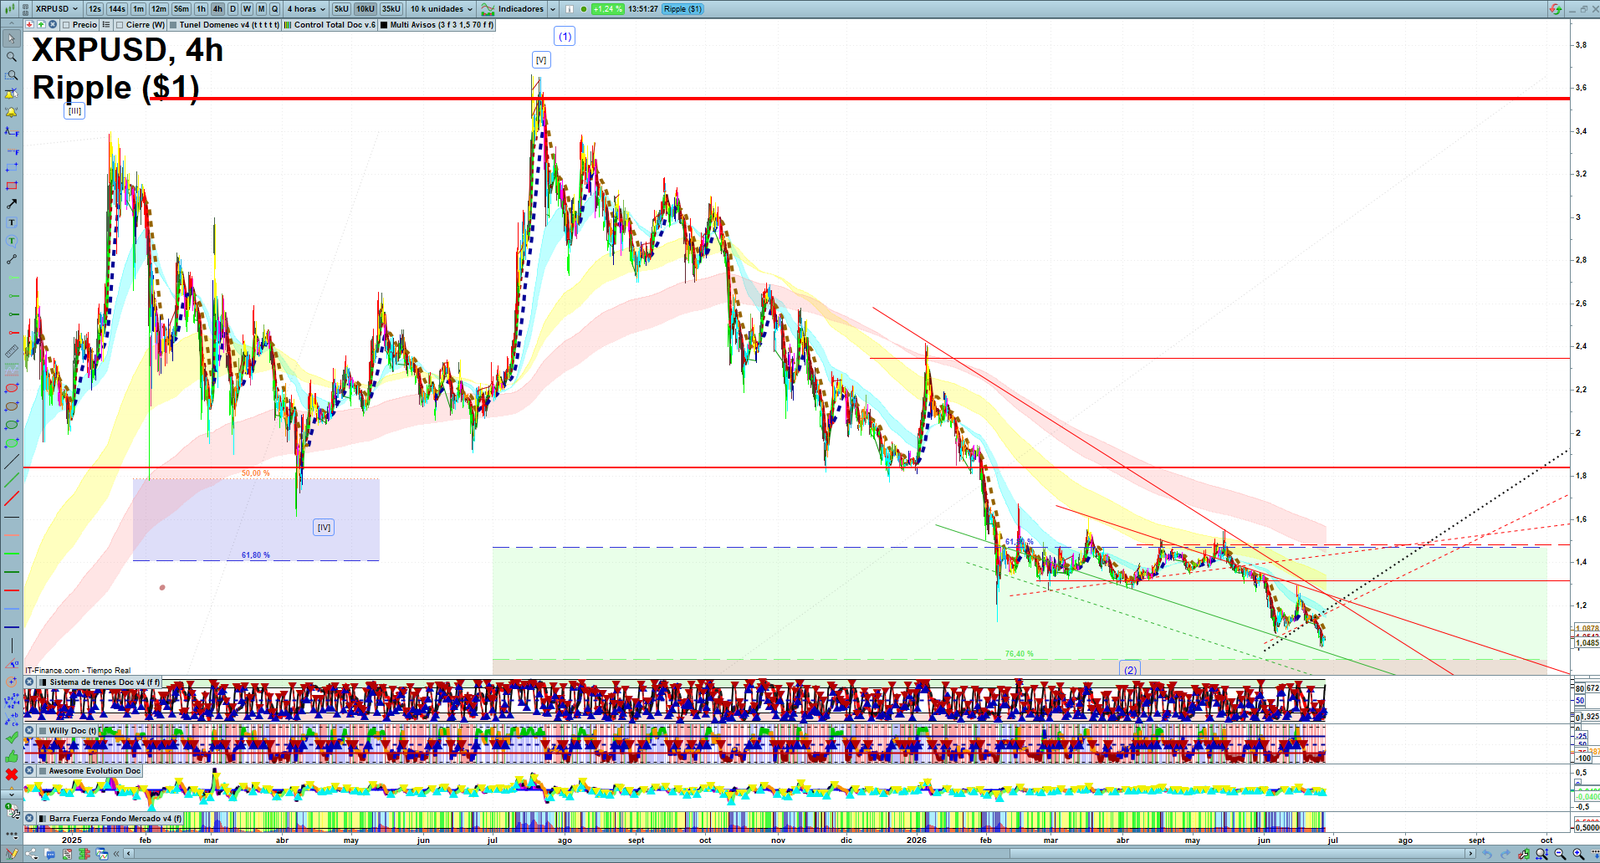Select the magnifier zoom tool in sidebar
Image resolution: width=1600 pixels, height=863 pixels.
click(12, 57)
